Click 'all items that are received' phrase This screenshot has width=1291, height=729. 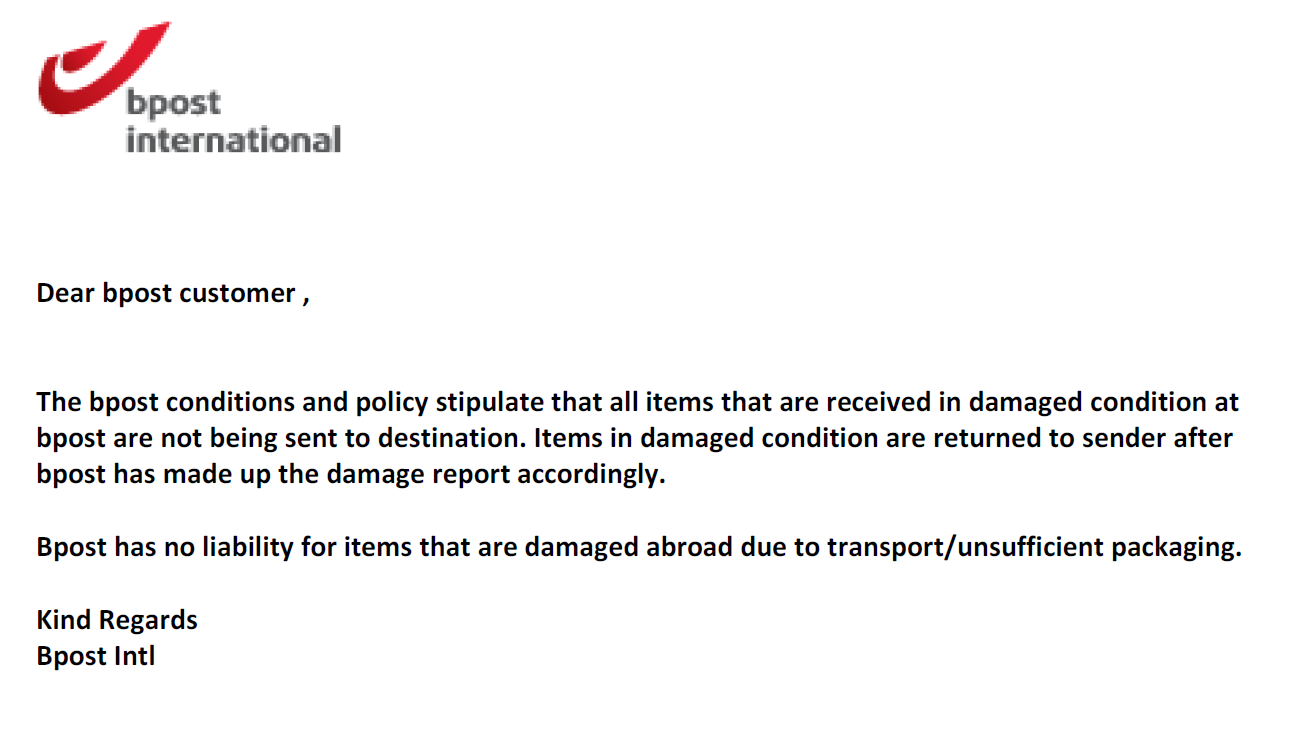tap(768, 402)
